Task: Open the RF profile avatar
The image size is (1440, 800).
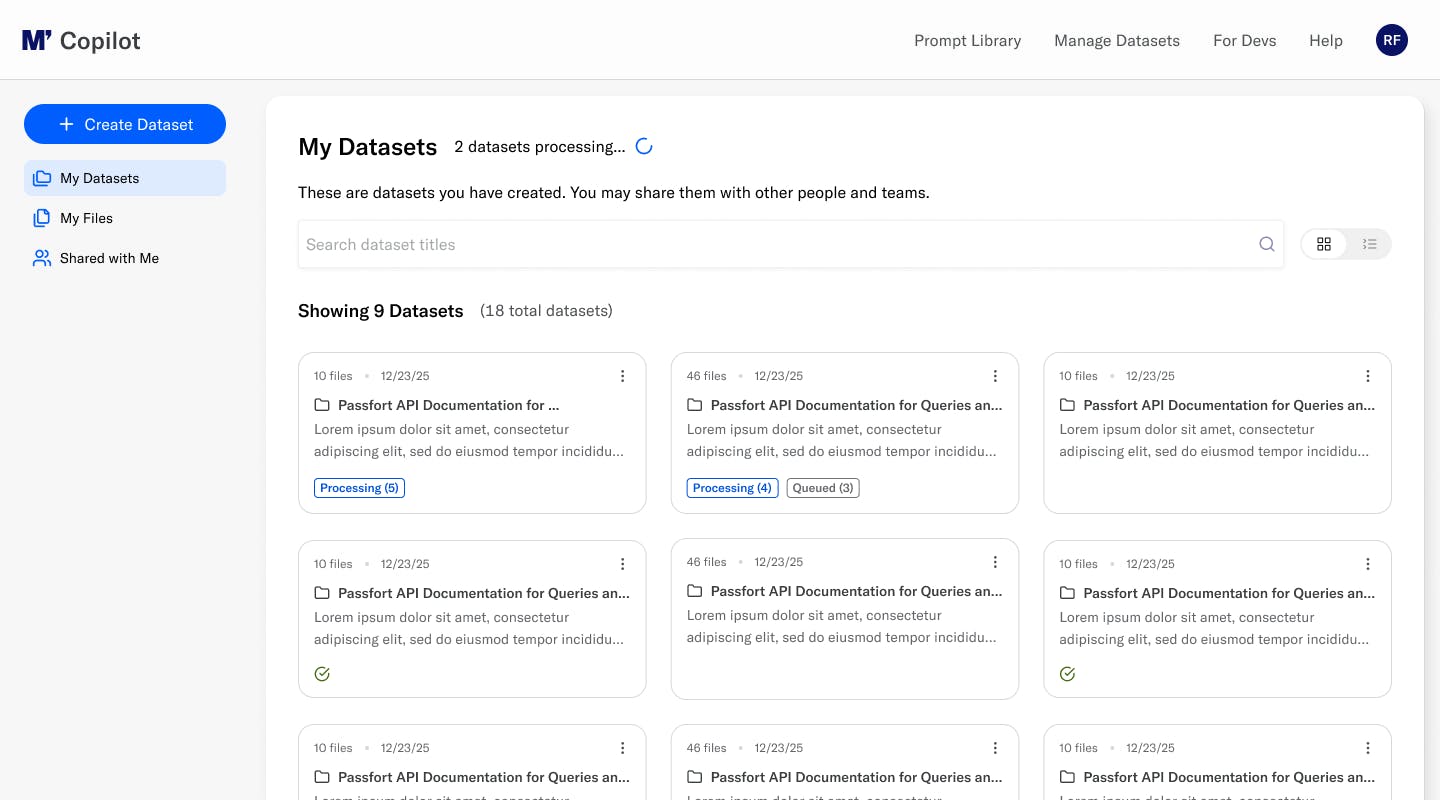Action: 1392,40
